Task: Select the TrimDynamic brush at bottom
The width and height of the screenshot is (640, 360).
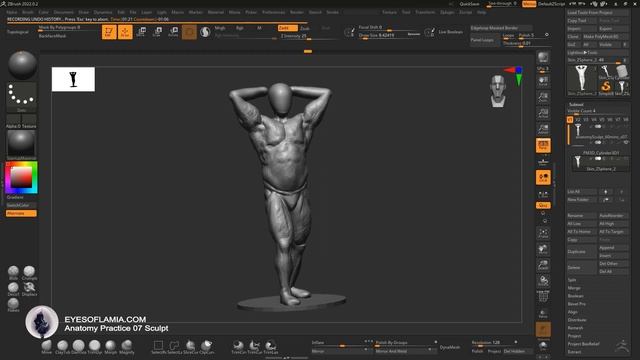Action: tap(95, 347)
